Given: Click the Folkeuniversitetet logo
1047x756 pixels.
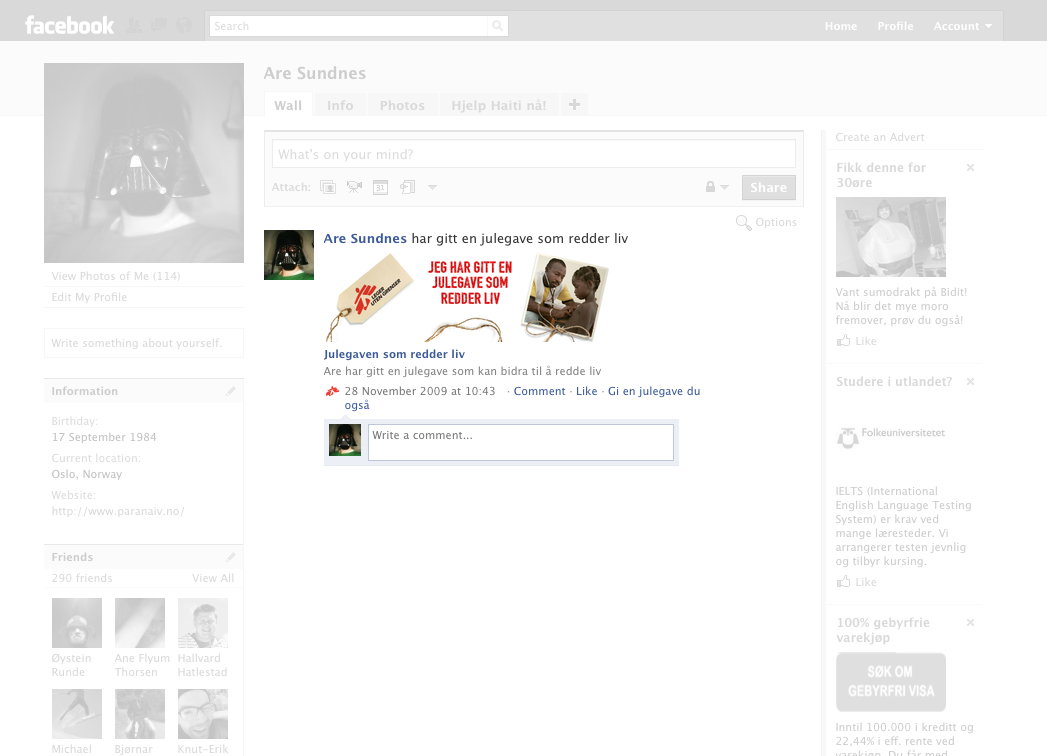Looking at the screenshot, I should coord(891,437).
